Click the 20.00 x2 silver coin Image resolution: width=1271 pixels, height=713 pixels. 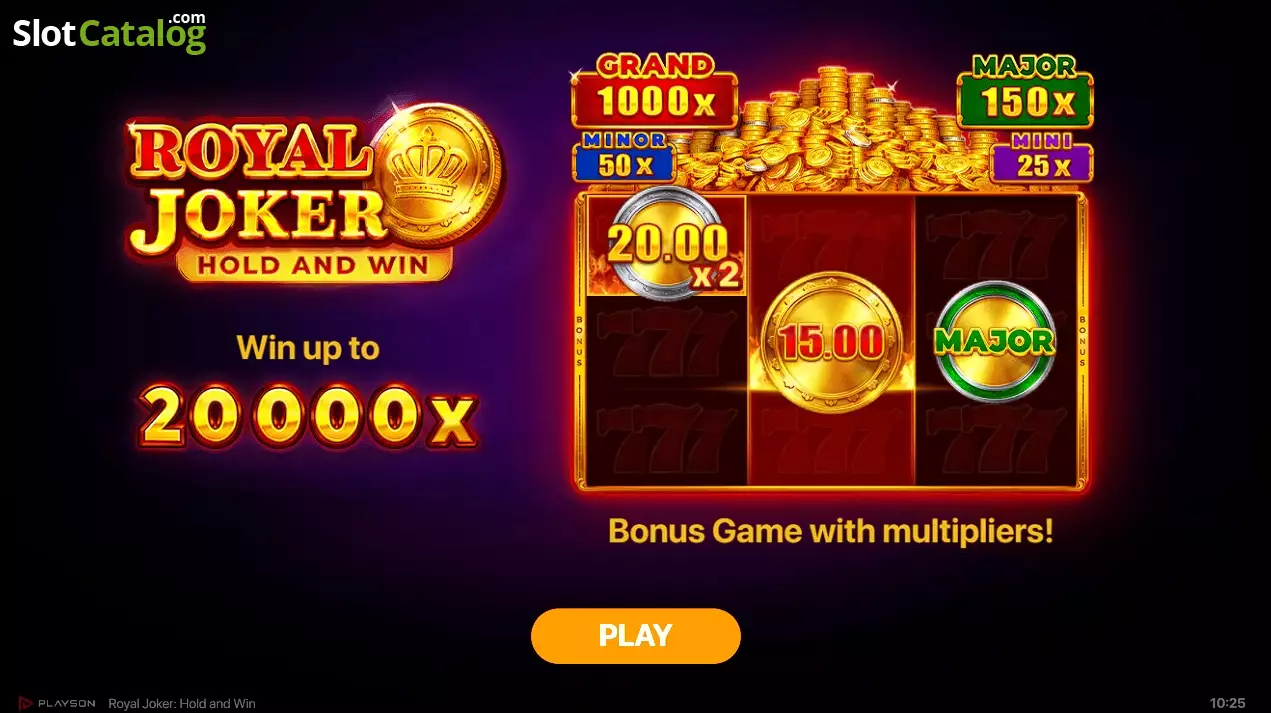click(668, 243)
